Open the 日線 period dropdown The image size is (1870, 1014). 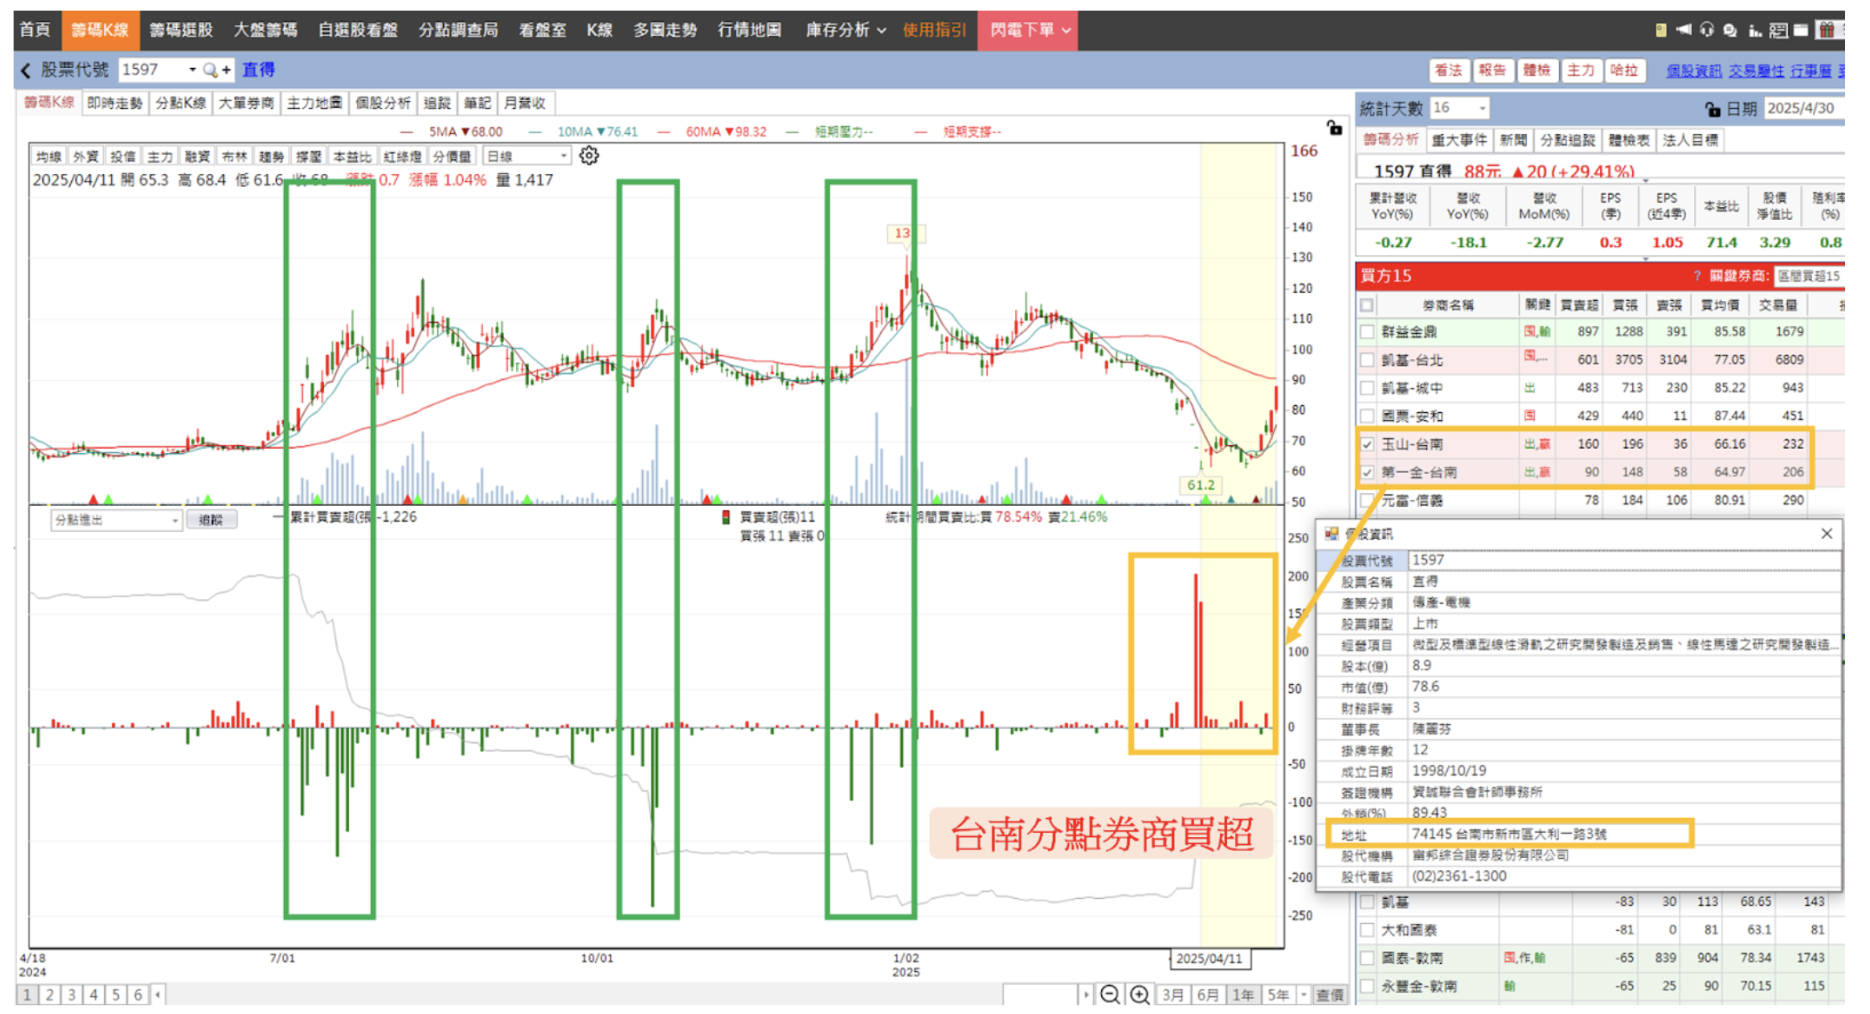point(564,156)
